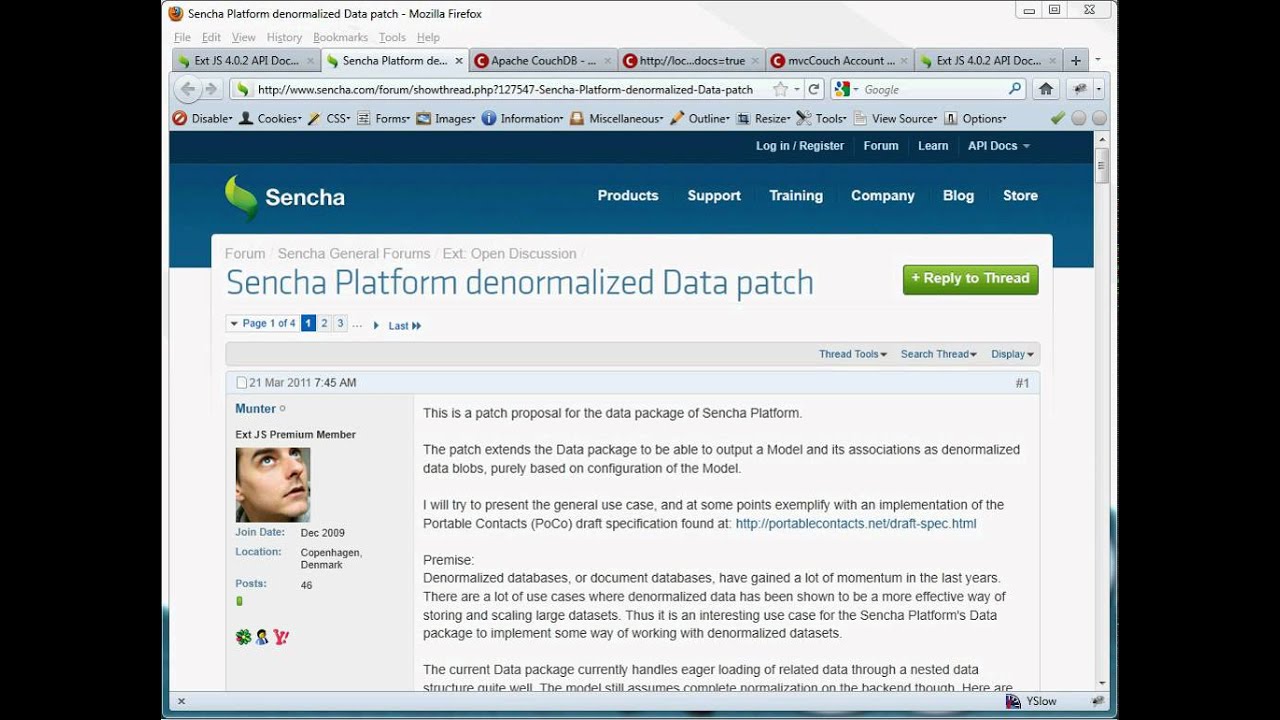Expand the API Docs dropdown
Viewport: 1280px width, 720px height.
tap(998, 146)
